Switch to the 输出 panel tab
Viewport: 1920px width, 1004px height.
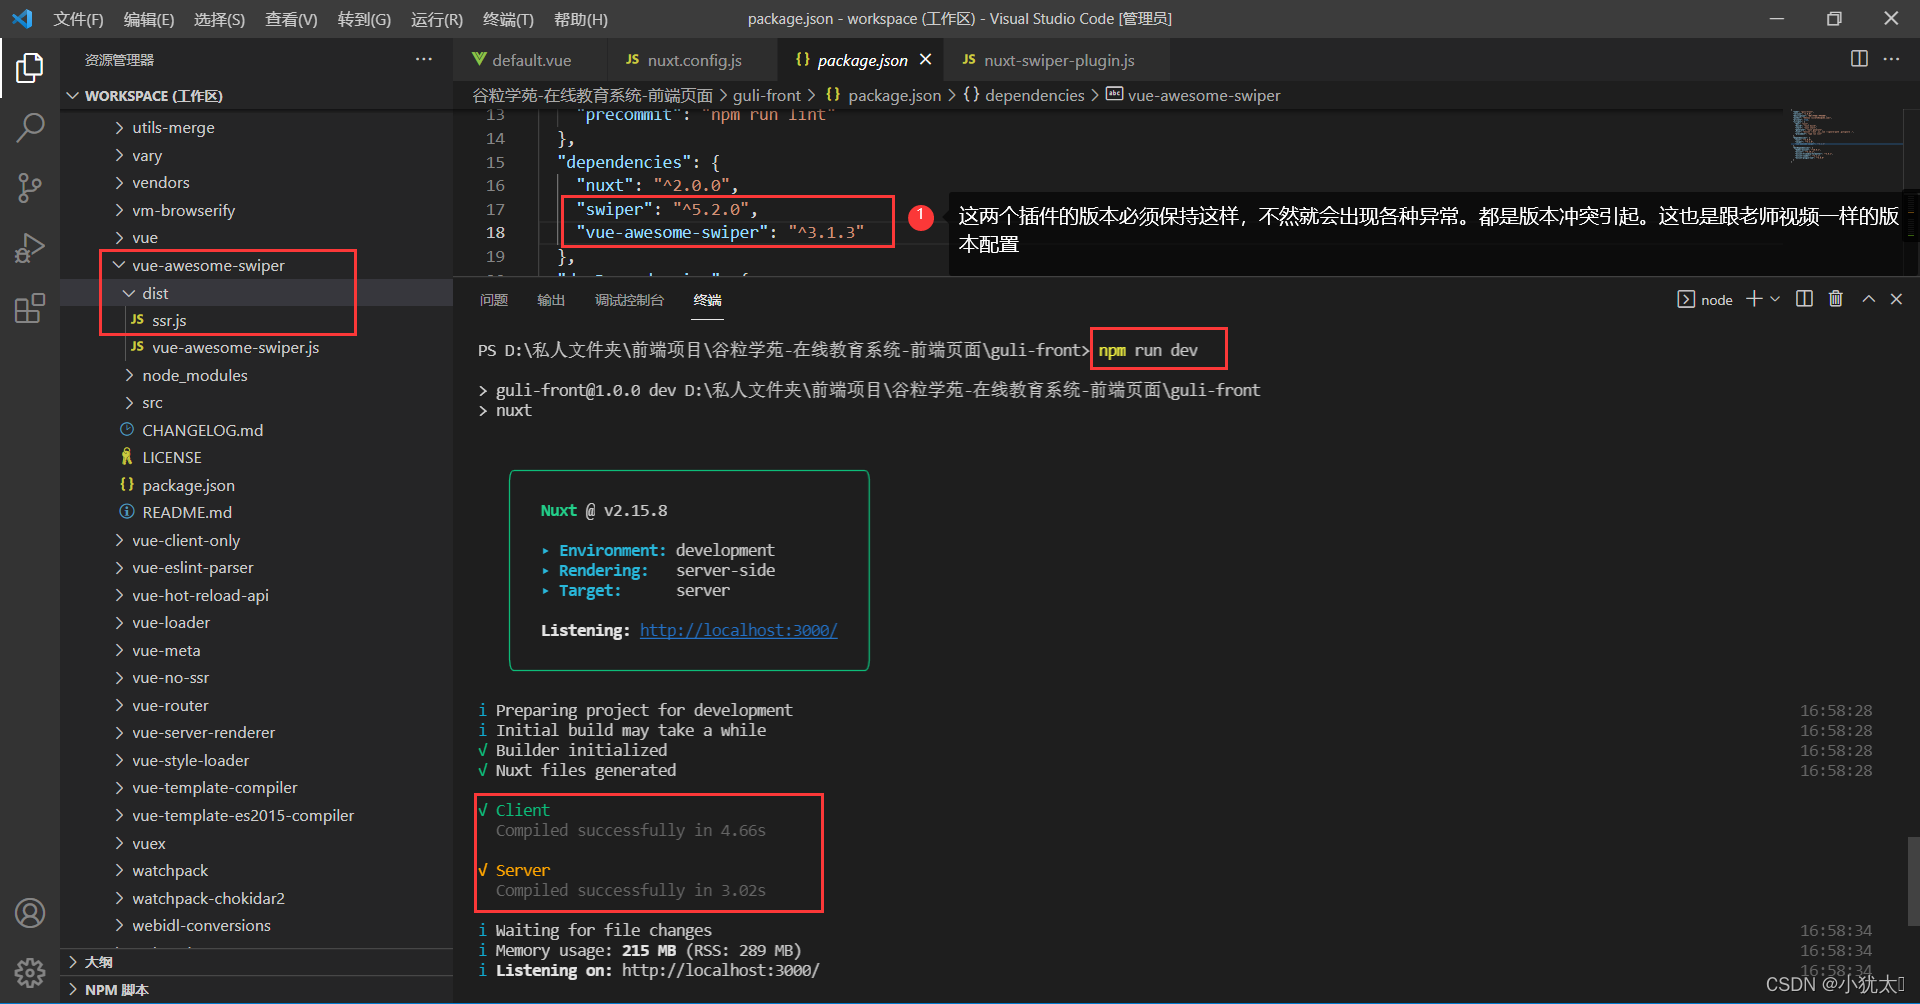click(x=551, y=300)
